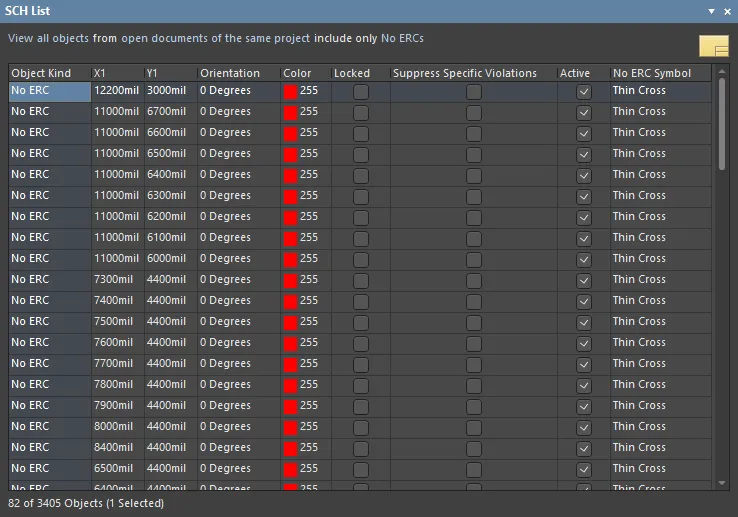Viewport: 738px width, 517px height.
Task: Uncheck Active for row Y1 6500mil
Action: tap(584, 154)
